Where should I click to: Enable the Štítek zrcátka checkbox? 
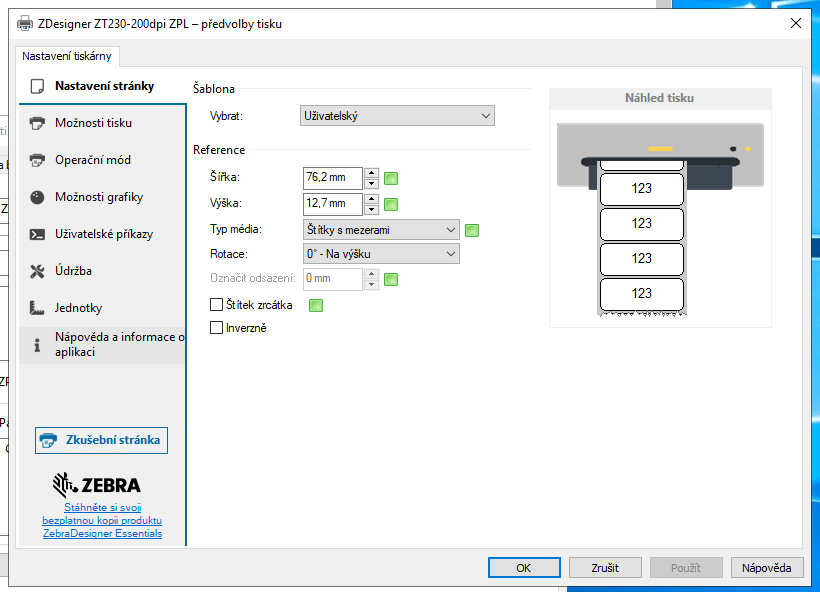click(217, 305)
